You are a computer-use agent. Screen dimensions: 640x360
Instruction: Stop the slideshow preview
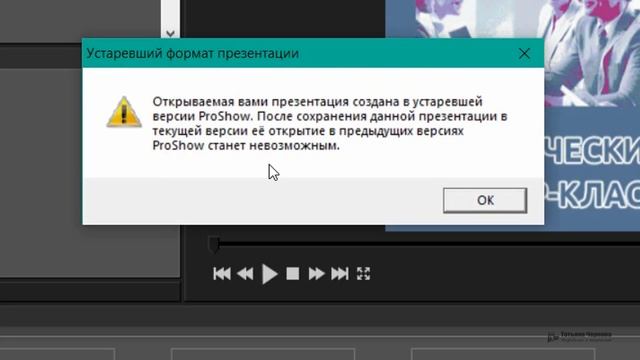[x=293, y=273]
